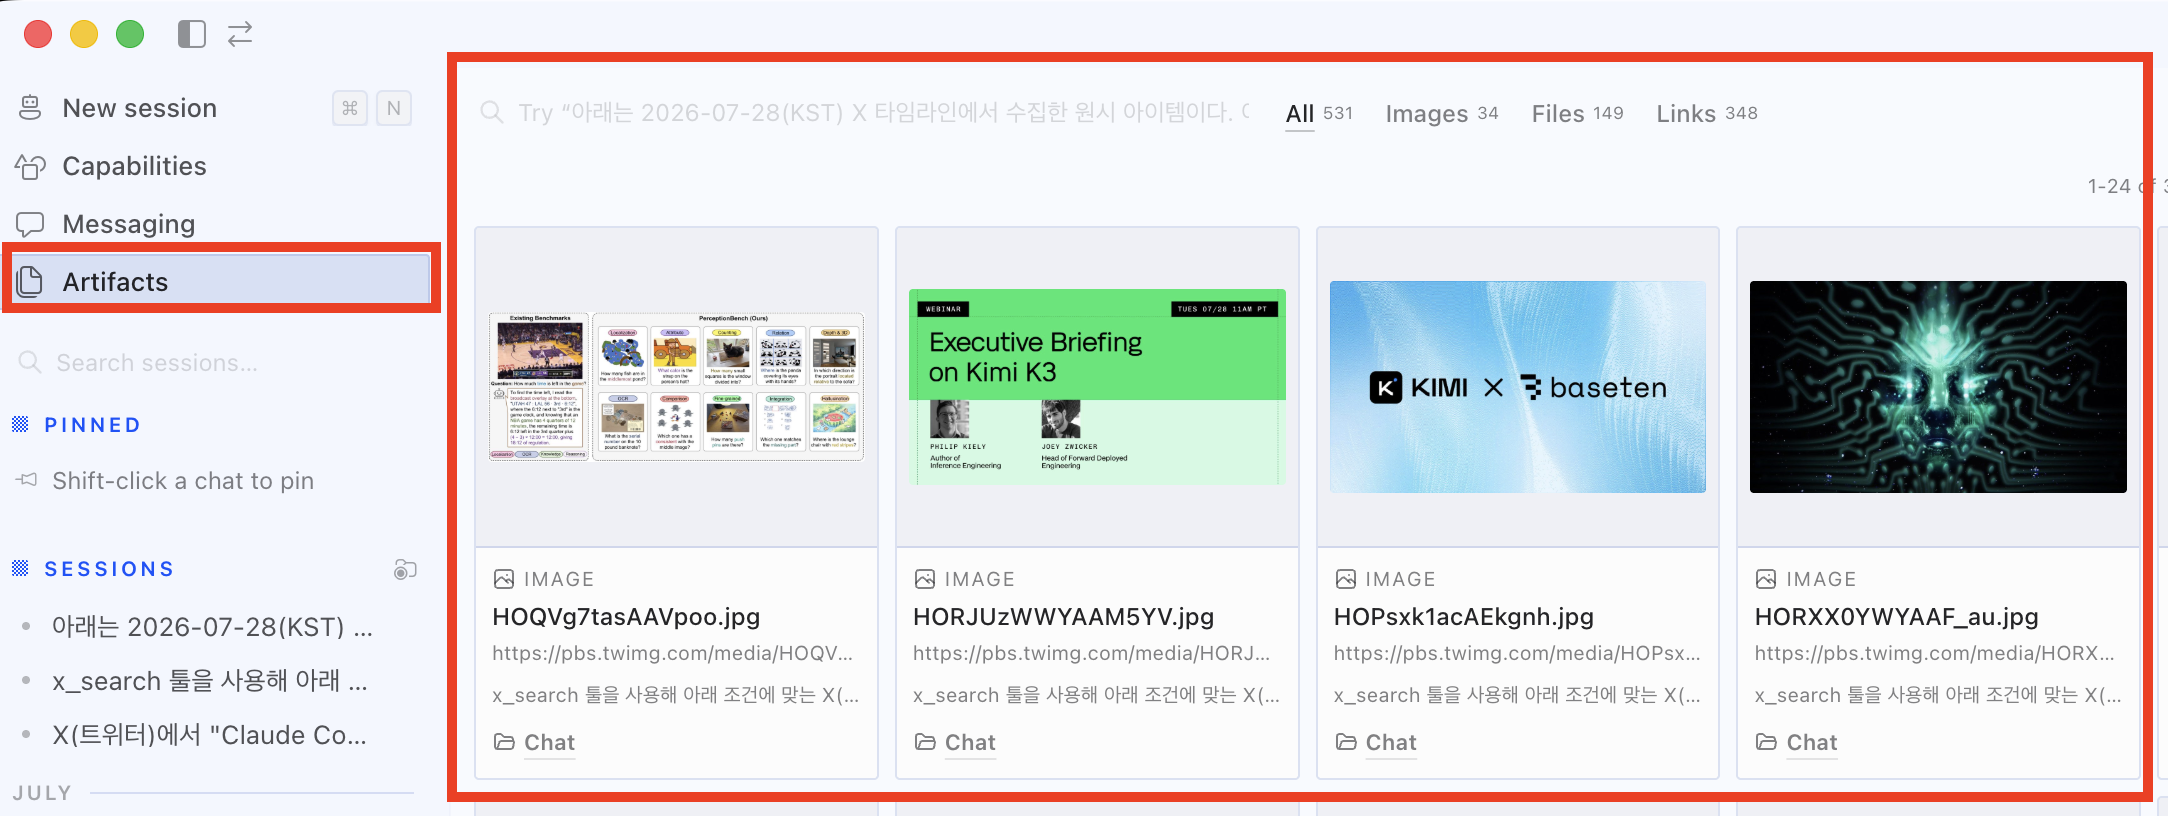This screenshot has width=2168, height=816.
Task: Switch to the Images 34 tab
Action: pos(1442,114)
